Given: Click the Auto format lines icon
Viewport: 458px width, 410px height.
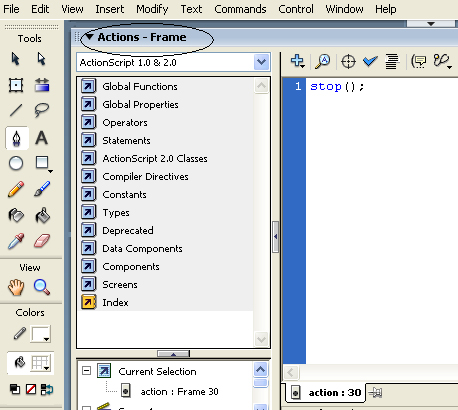Looking at the screenshot, I should pos(392,62).
